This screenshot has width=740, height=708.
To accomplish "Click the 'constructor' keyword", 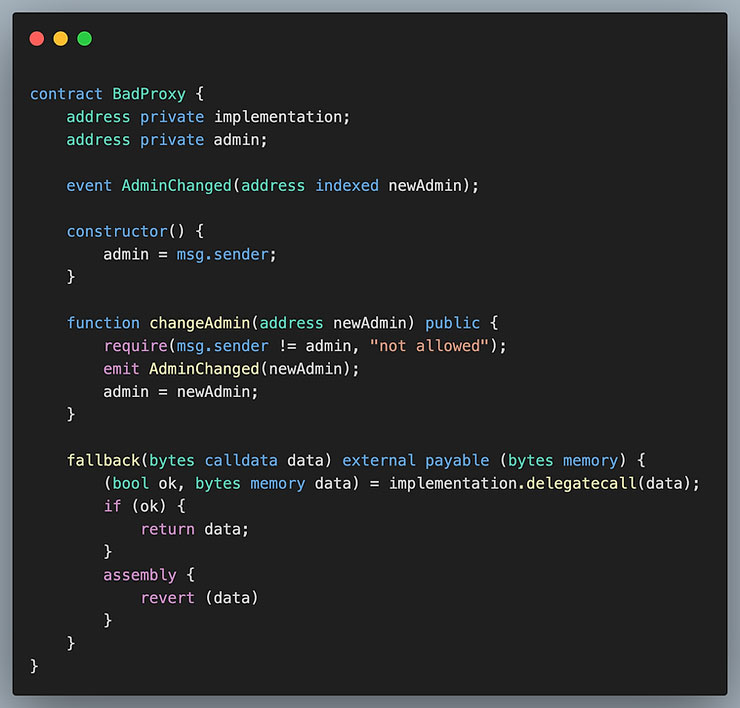I will point(117,231).
